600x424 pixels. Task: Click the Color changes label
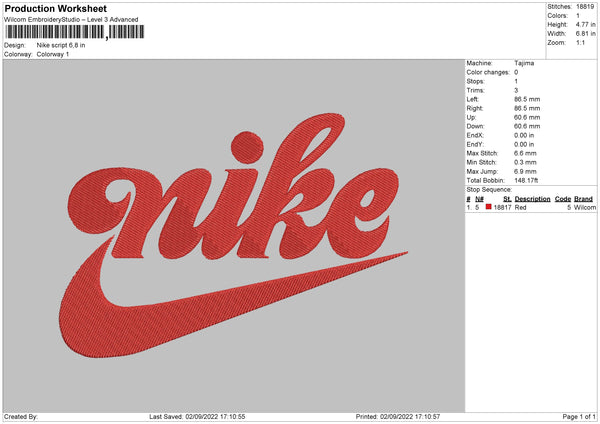(x=488, y=72)
